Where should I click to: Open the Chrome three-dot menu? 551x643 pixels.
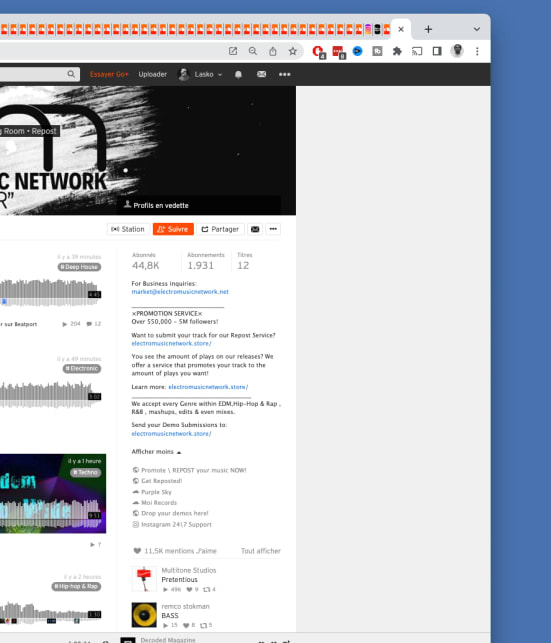tap(477, 51)
